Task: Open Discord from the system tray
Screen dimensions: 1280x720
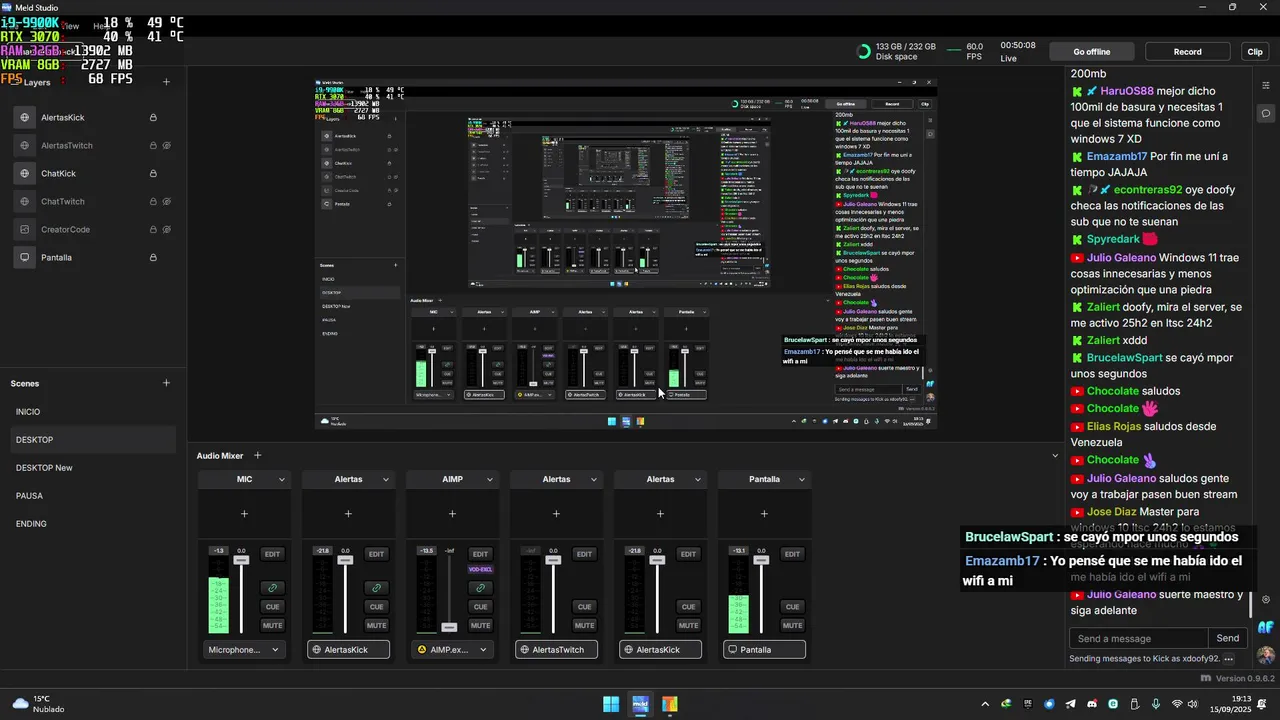Action: click(x=1092, y=704)
